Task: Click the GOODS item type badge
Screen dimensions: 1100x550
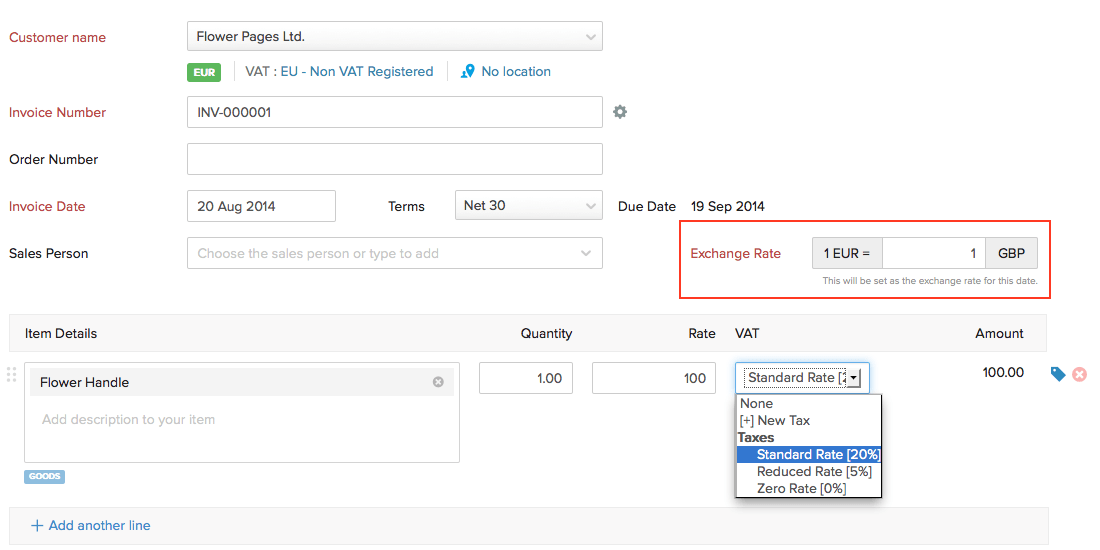Action: (44, 477)
